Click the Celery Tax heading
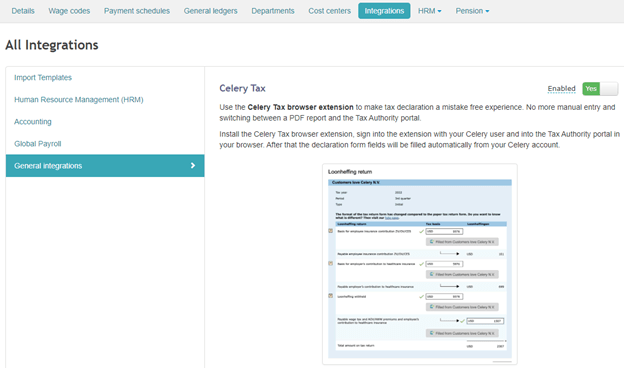624x368 pixels. point(242,88)
